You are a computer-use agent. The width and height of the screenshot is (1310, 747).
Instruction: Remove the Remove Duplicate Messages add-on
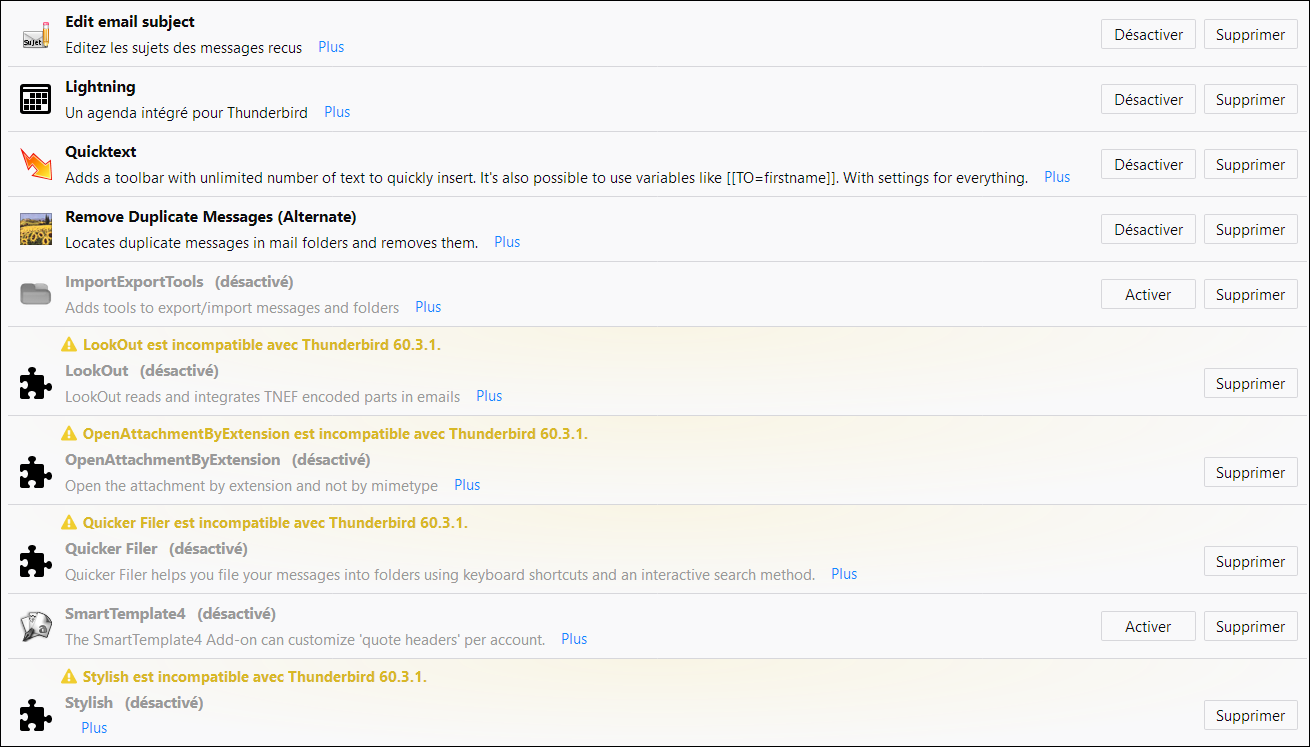[x=1250, y=230]
